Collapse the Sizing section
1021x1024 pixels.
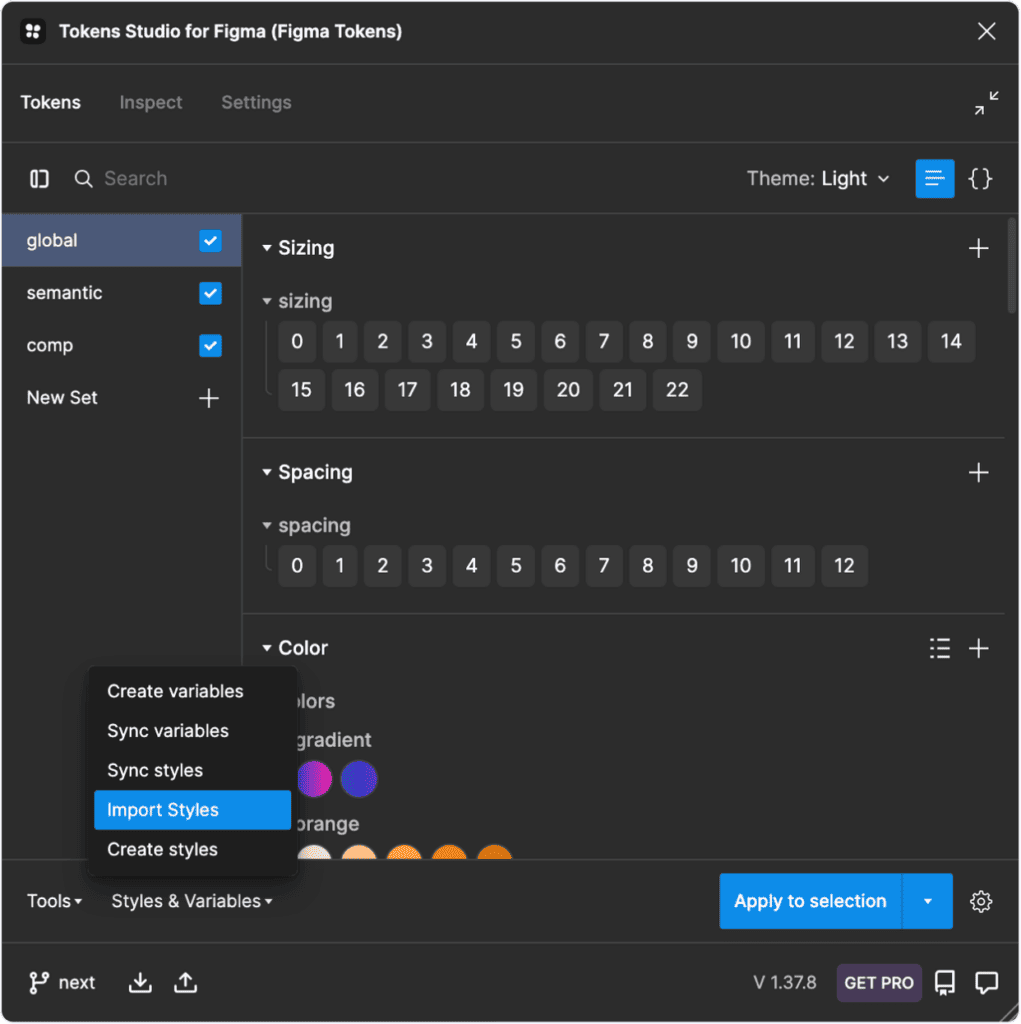(267, 249)
